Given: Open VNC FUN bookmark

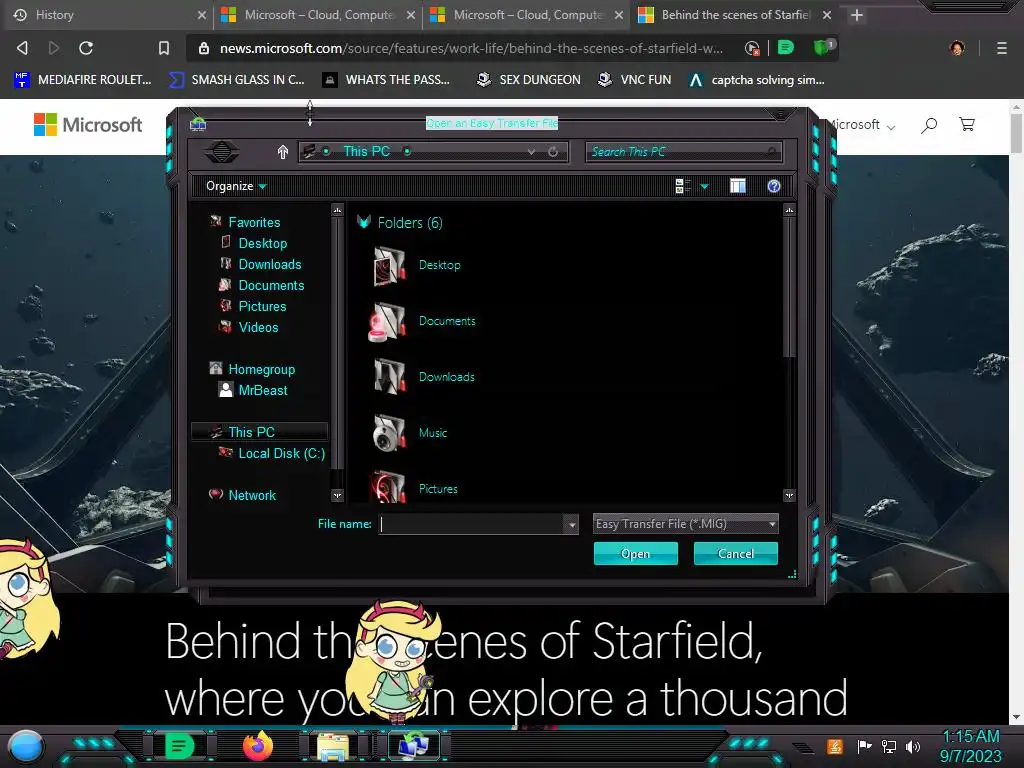Looking at the screenshot, I should 634,80.
